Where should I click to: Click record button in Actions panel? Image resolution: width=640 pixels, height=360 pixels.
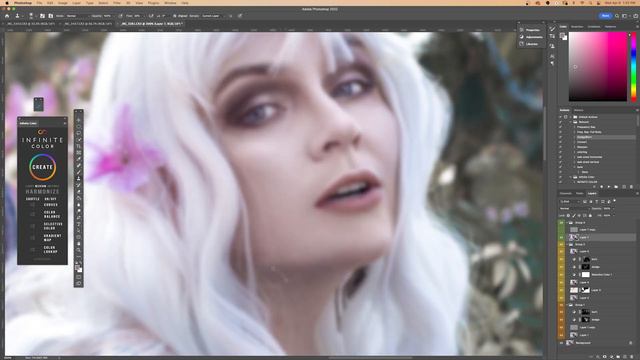[x=602, y=187]
